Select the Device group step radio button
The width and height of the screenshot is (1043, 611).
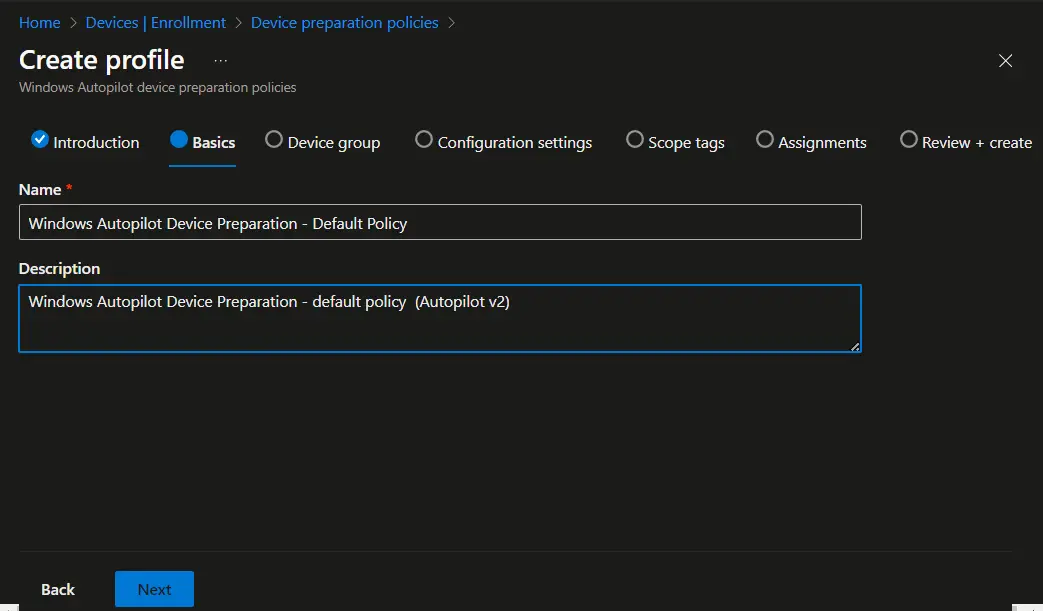[x=275, y=140]
